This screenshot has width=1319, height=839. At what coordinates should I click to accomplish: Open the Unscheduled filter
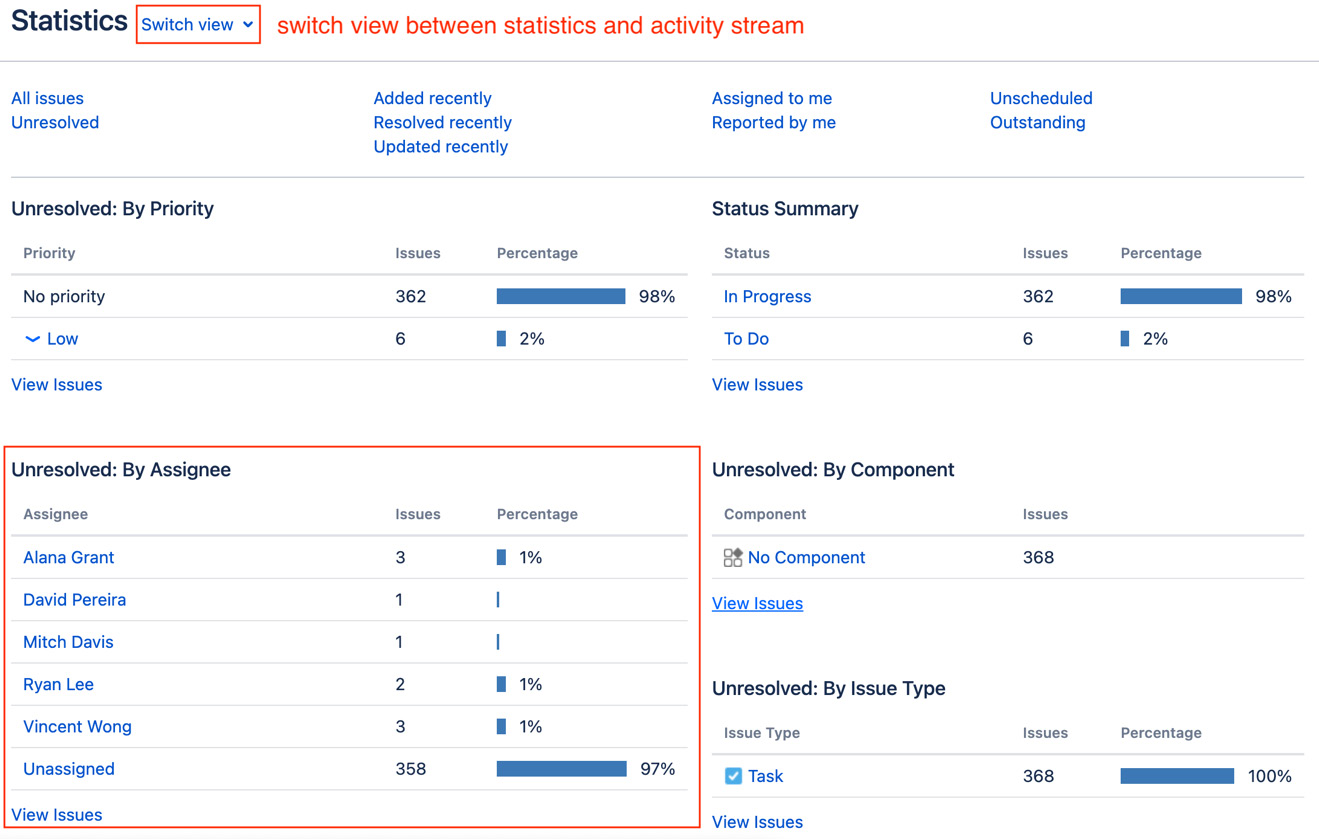[1041, 98]
